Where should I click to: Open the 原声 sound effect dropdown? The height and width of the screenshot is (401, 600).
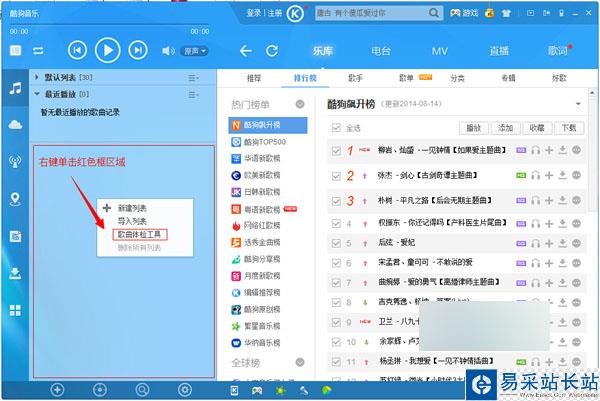point(194,51)
